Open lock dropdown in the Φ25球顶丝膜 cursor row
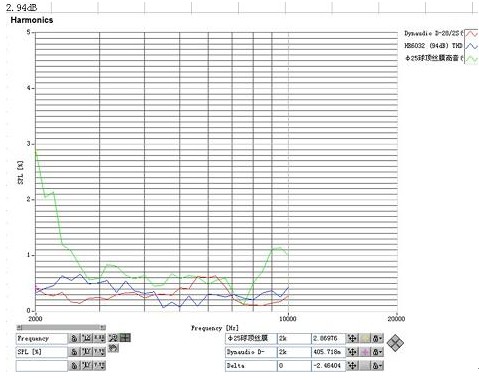Viewport: 479px width, 381px height. [377, 339]
